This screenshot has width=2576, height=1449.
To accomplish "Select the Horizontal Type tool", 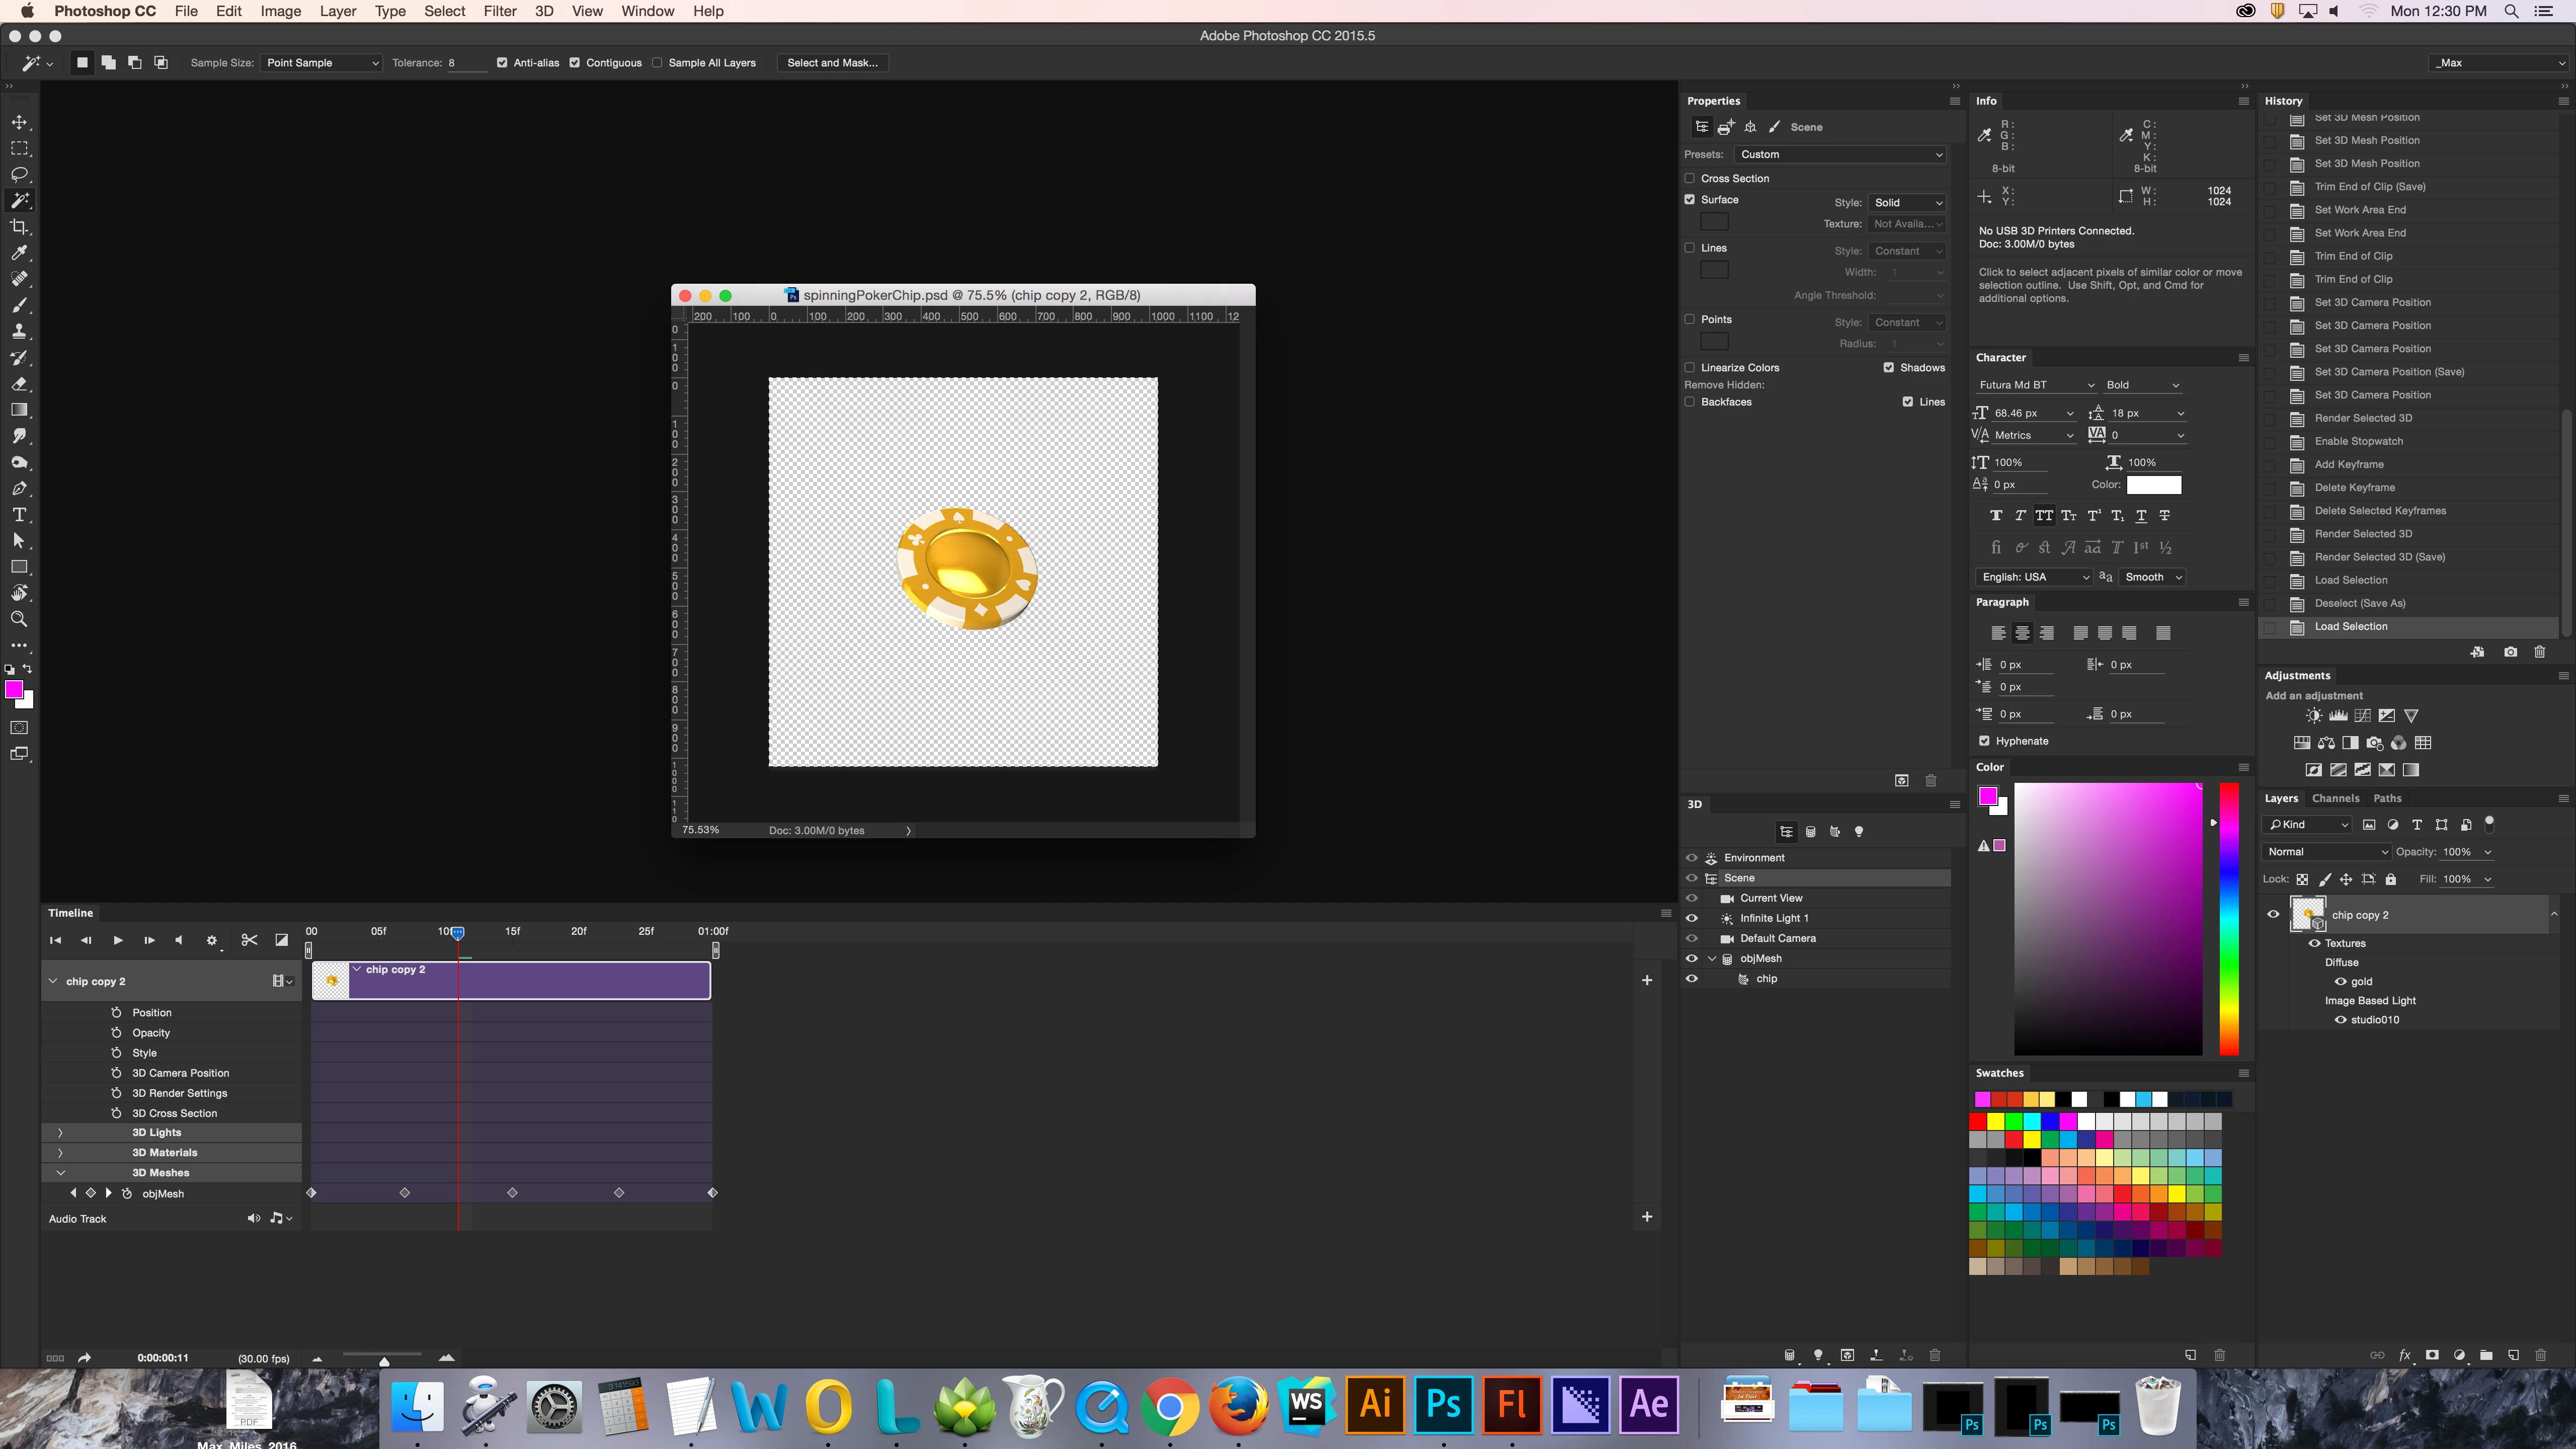I will point(19,515).
